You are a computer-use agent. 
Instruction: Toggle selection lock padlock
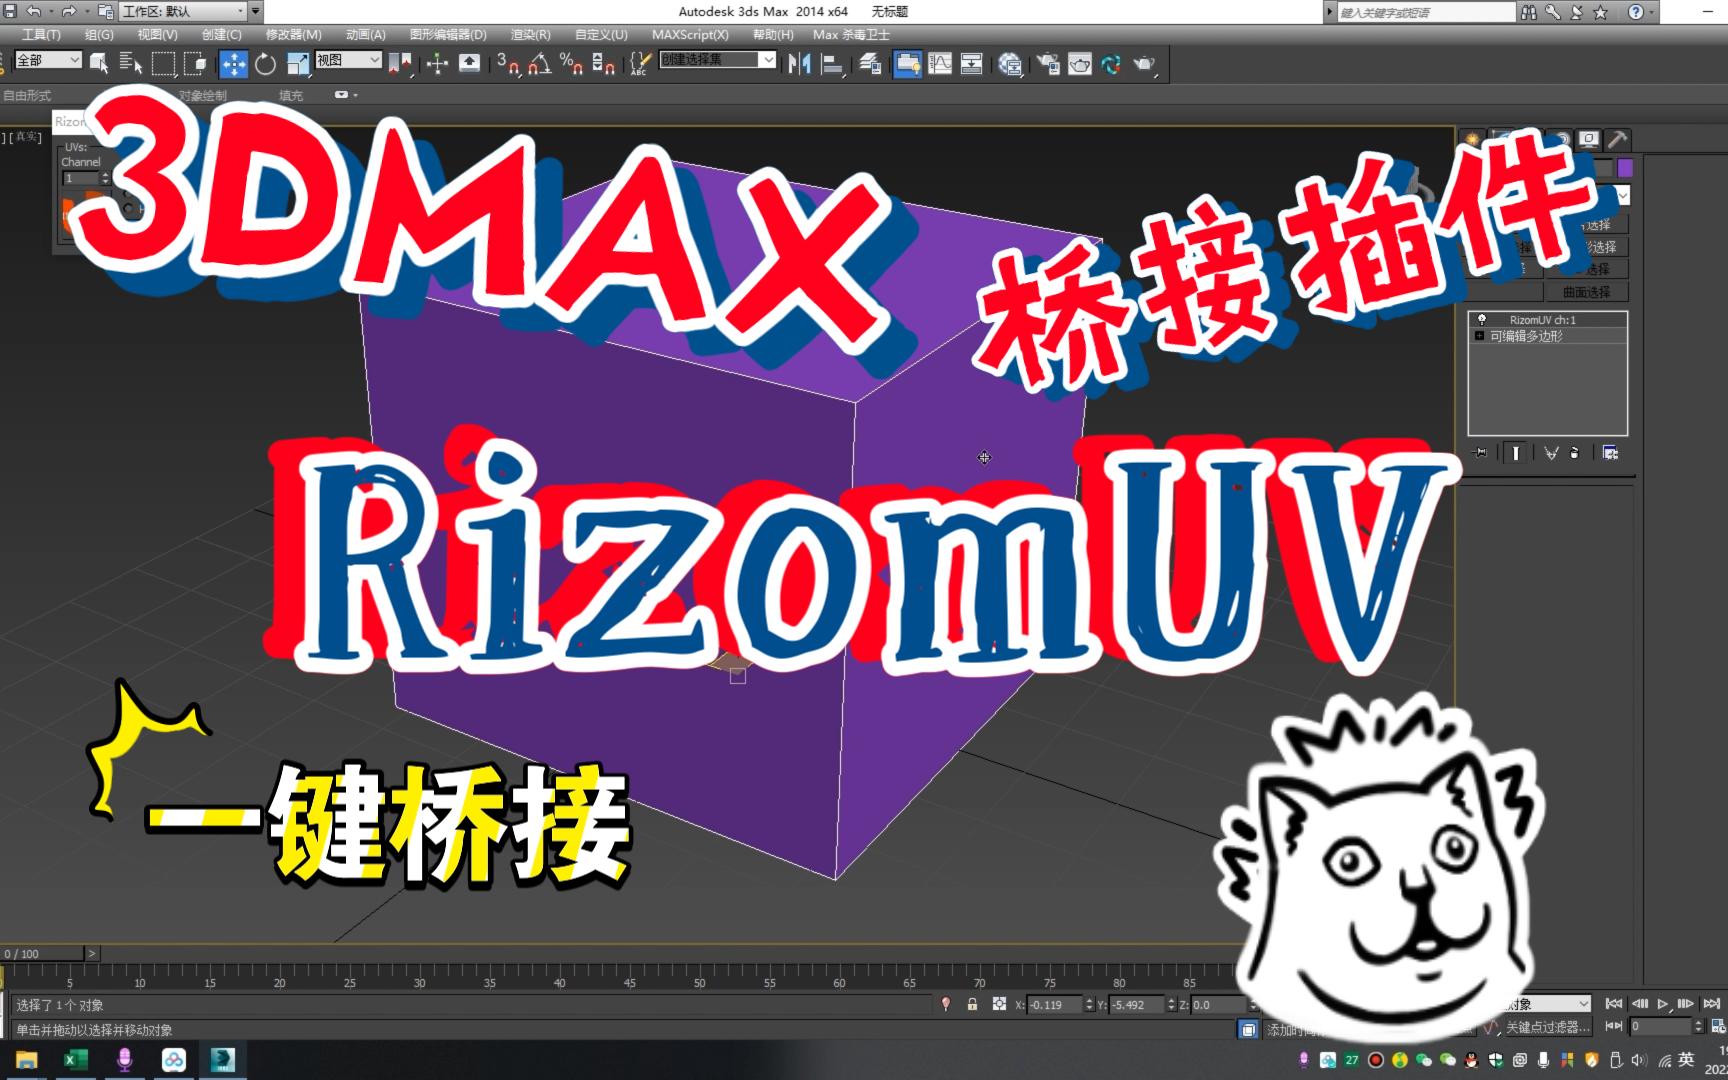tap(972, 1004)
